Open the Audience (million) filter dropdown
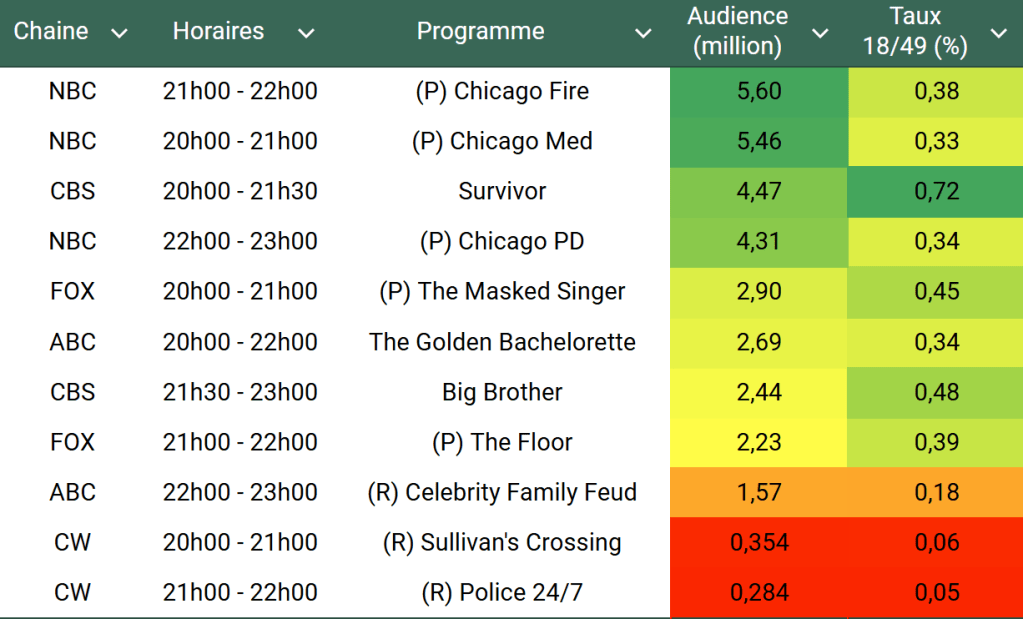Screen dimensions: 1023x619 point(820,33)
